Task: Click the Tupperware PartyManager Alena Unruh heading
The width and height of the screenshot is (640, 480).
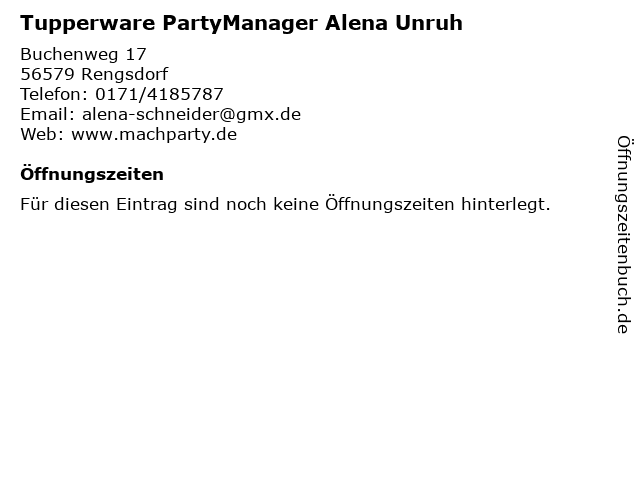Action: 241,23
